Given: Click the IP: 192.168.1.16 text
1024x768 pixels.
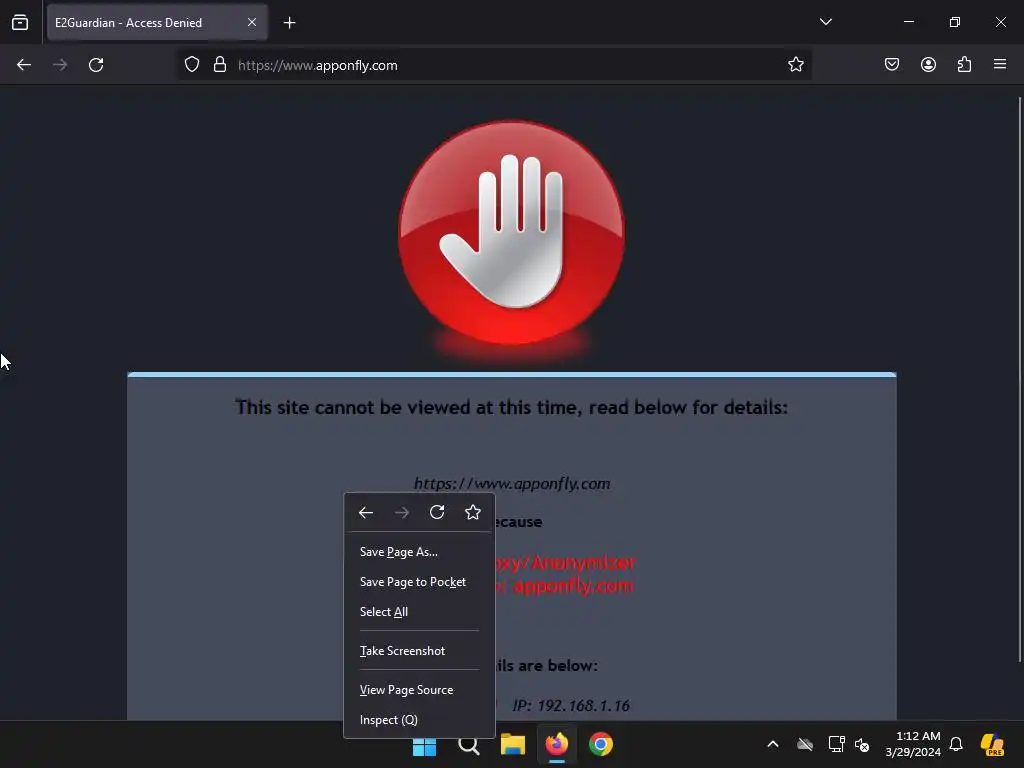Looking at the screenshot, I should point(571,706).
